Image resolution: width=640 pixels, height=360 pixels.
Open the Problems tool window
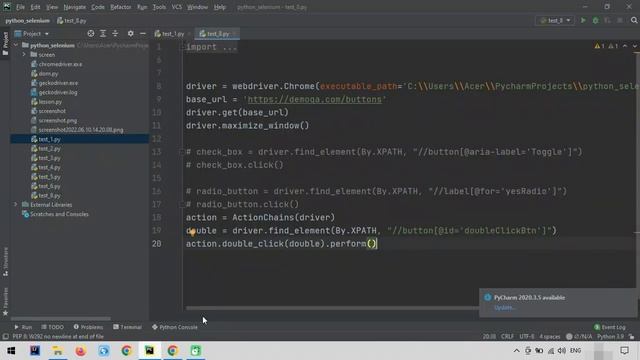[88, 327]
